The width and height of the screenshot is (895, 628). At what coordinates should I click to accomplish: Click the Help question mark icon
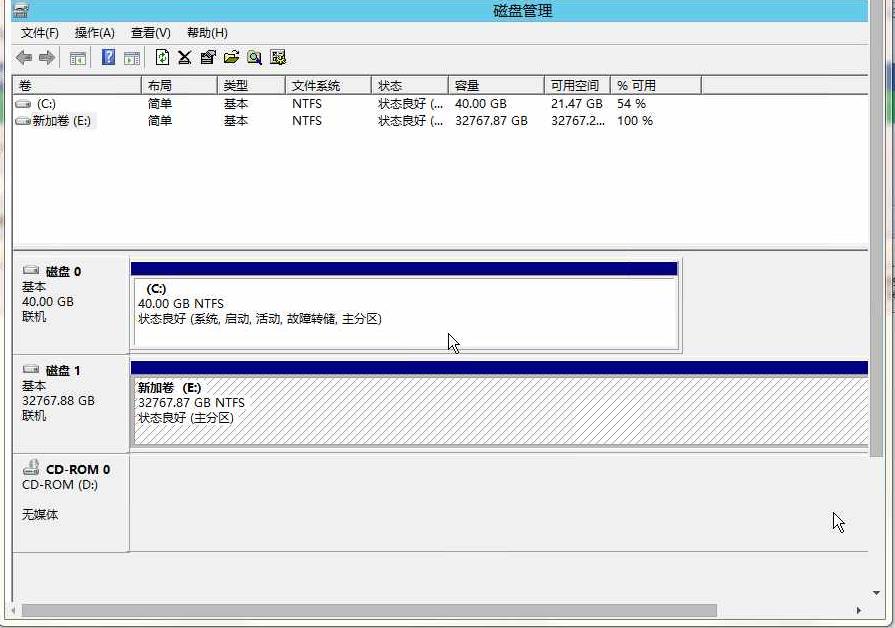[107, 57]
